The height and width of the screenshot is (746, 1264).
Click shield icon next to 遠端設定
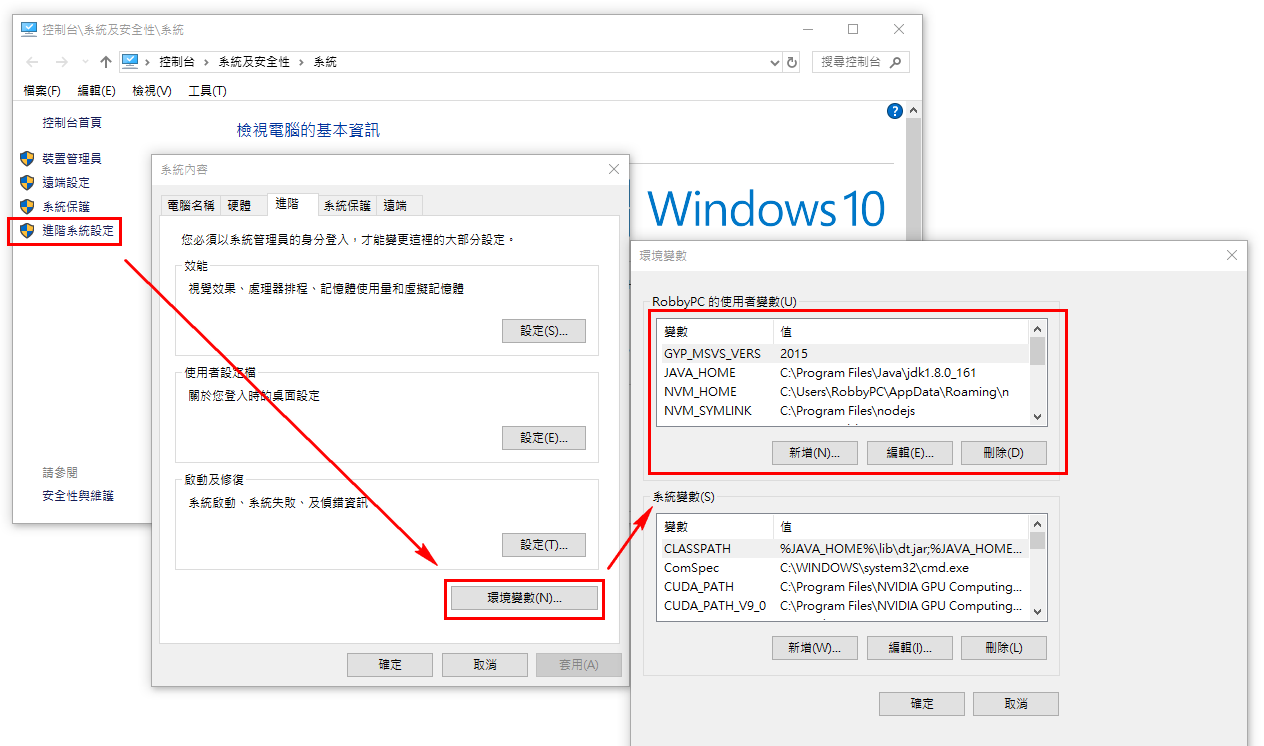coord(27,182)
